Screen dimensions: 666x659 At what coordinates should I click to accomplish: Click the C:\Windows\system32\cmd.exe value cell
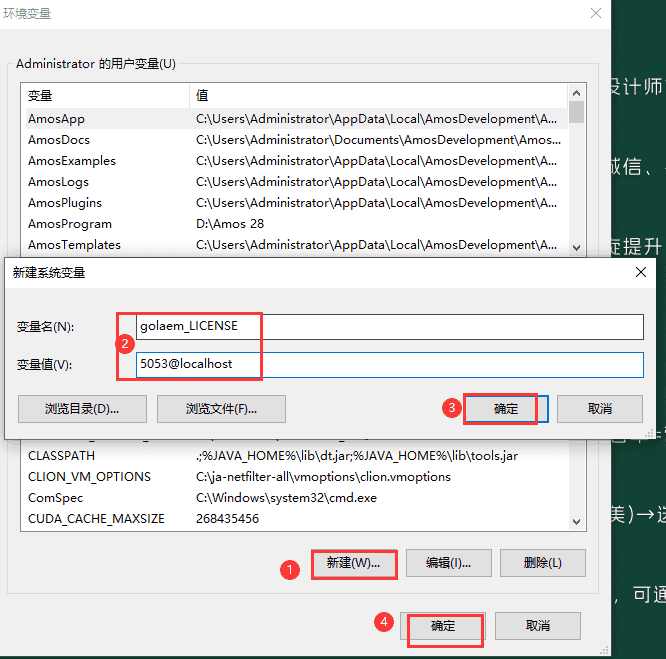[x=286, y=498]
